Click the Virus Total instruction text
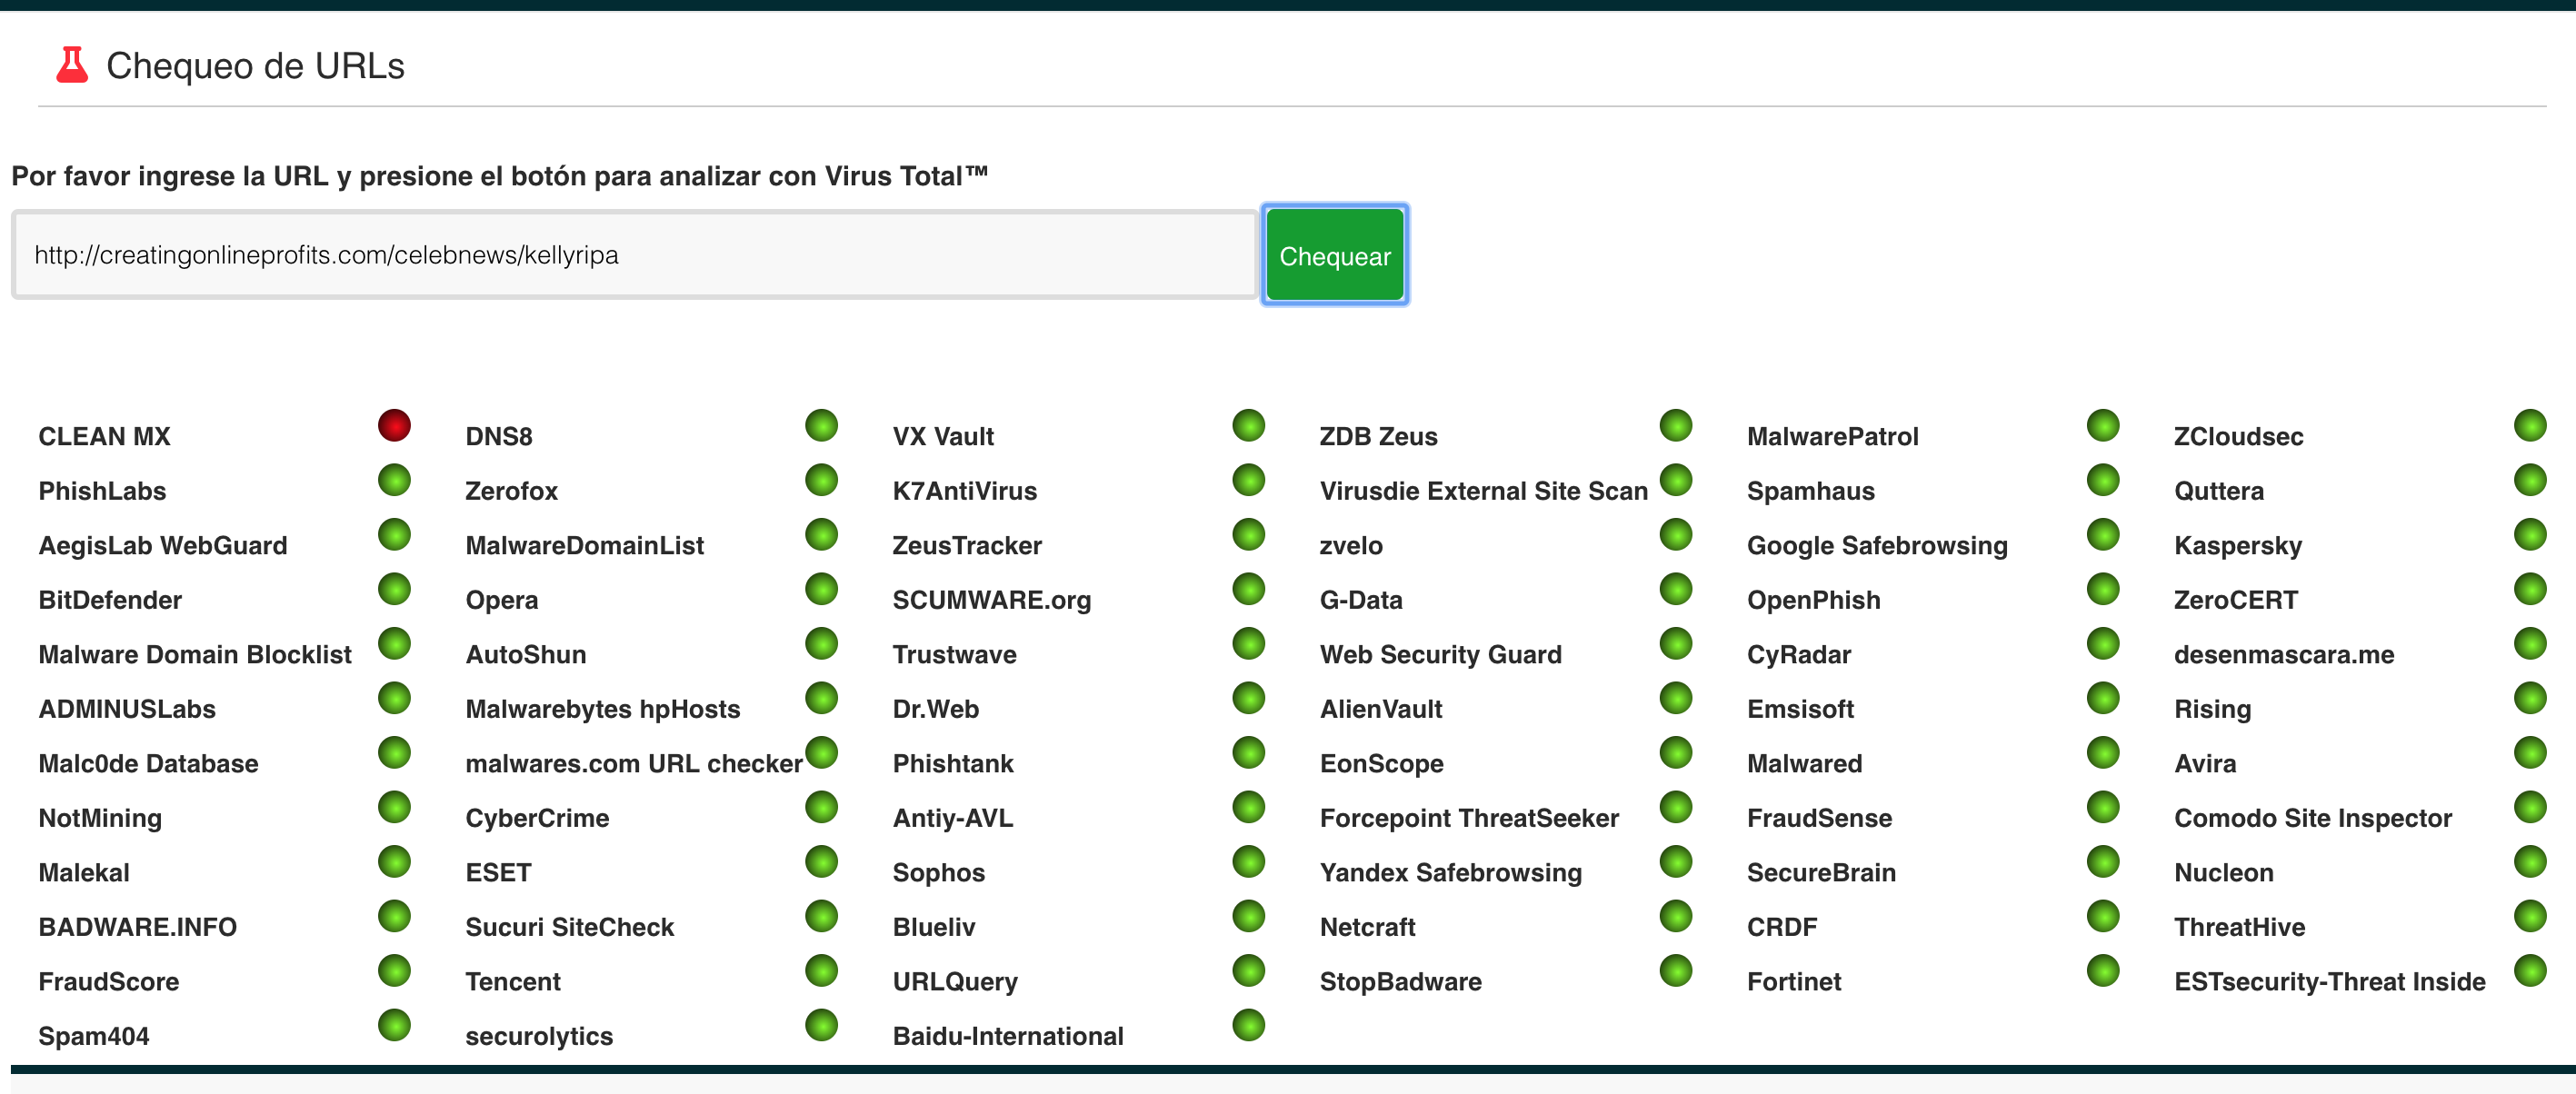 click(x=499, y=176)
